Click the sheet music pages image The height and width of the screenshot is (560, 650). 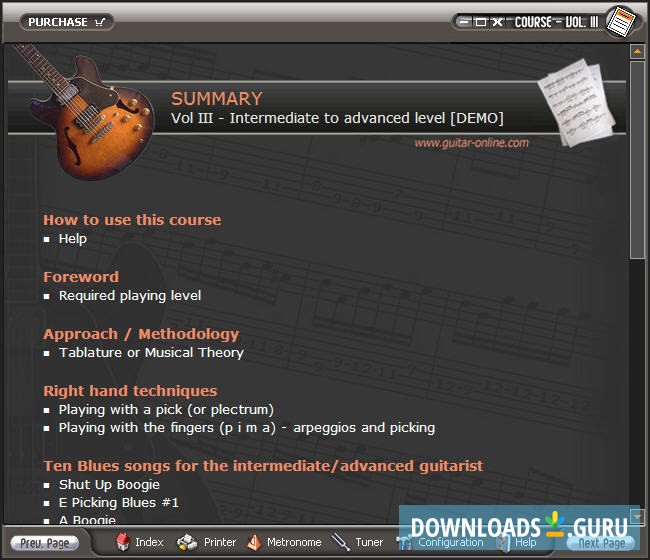578,103
